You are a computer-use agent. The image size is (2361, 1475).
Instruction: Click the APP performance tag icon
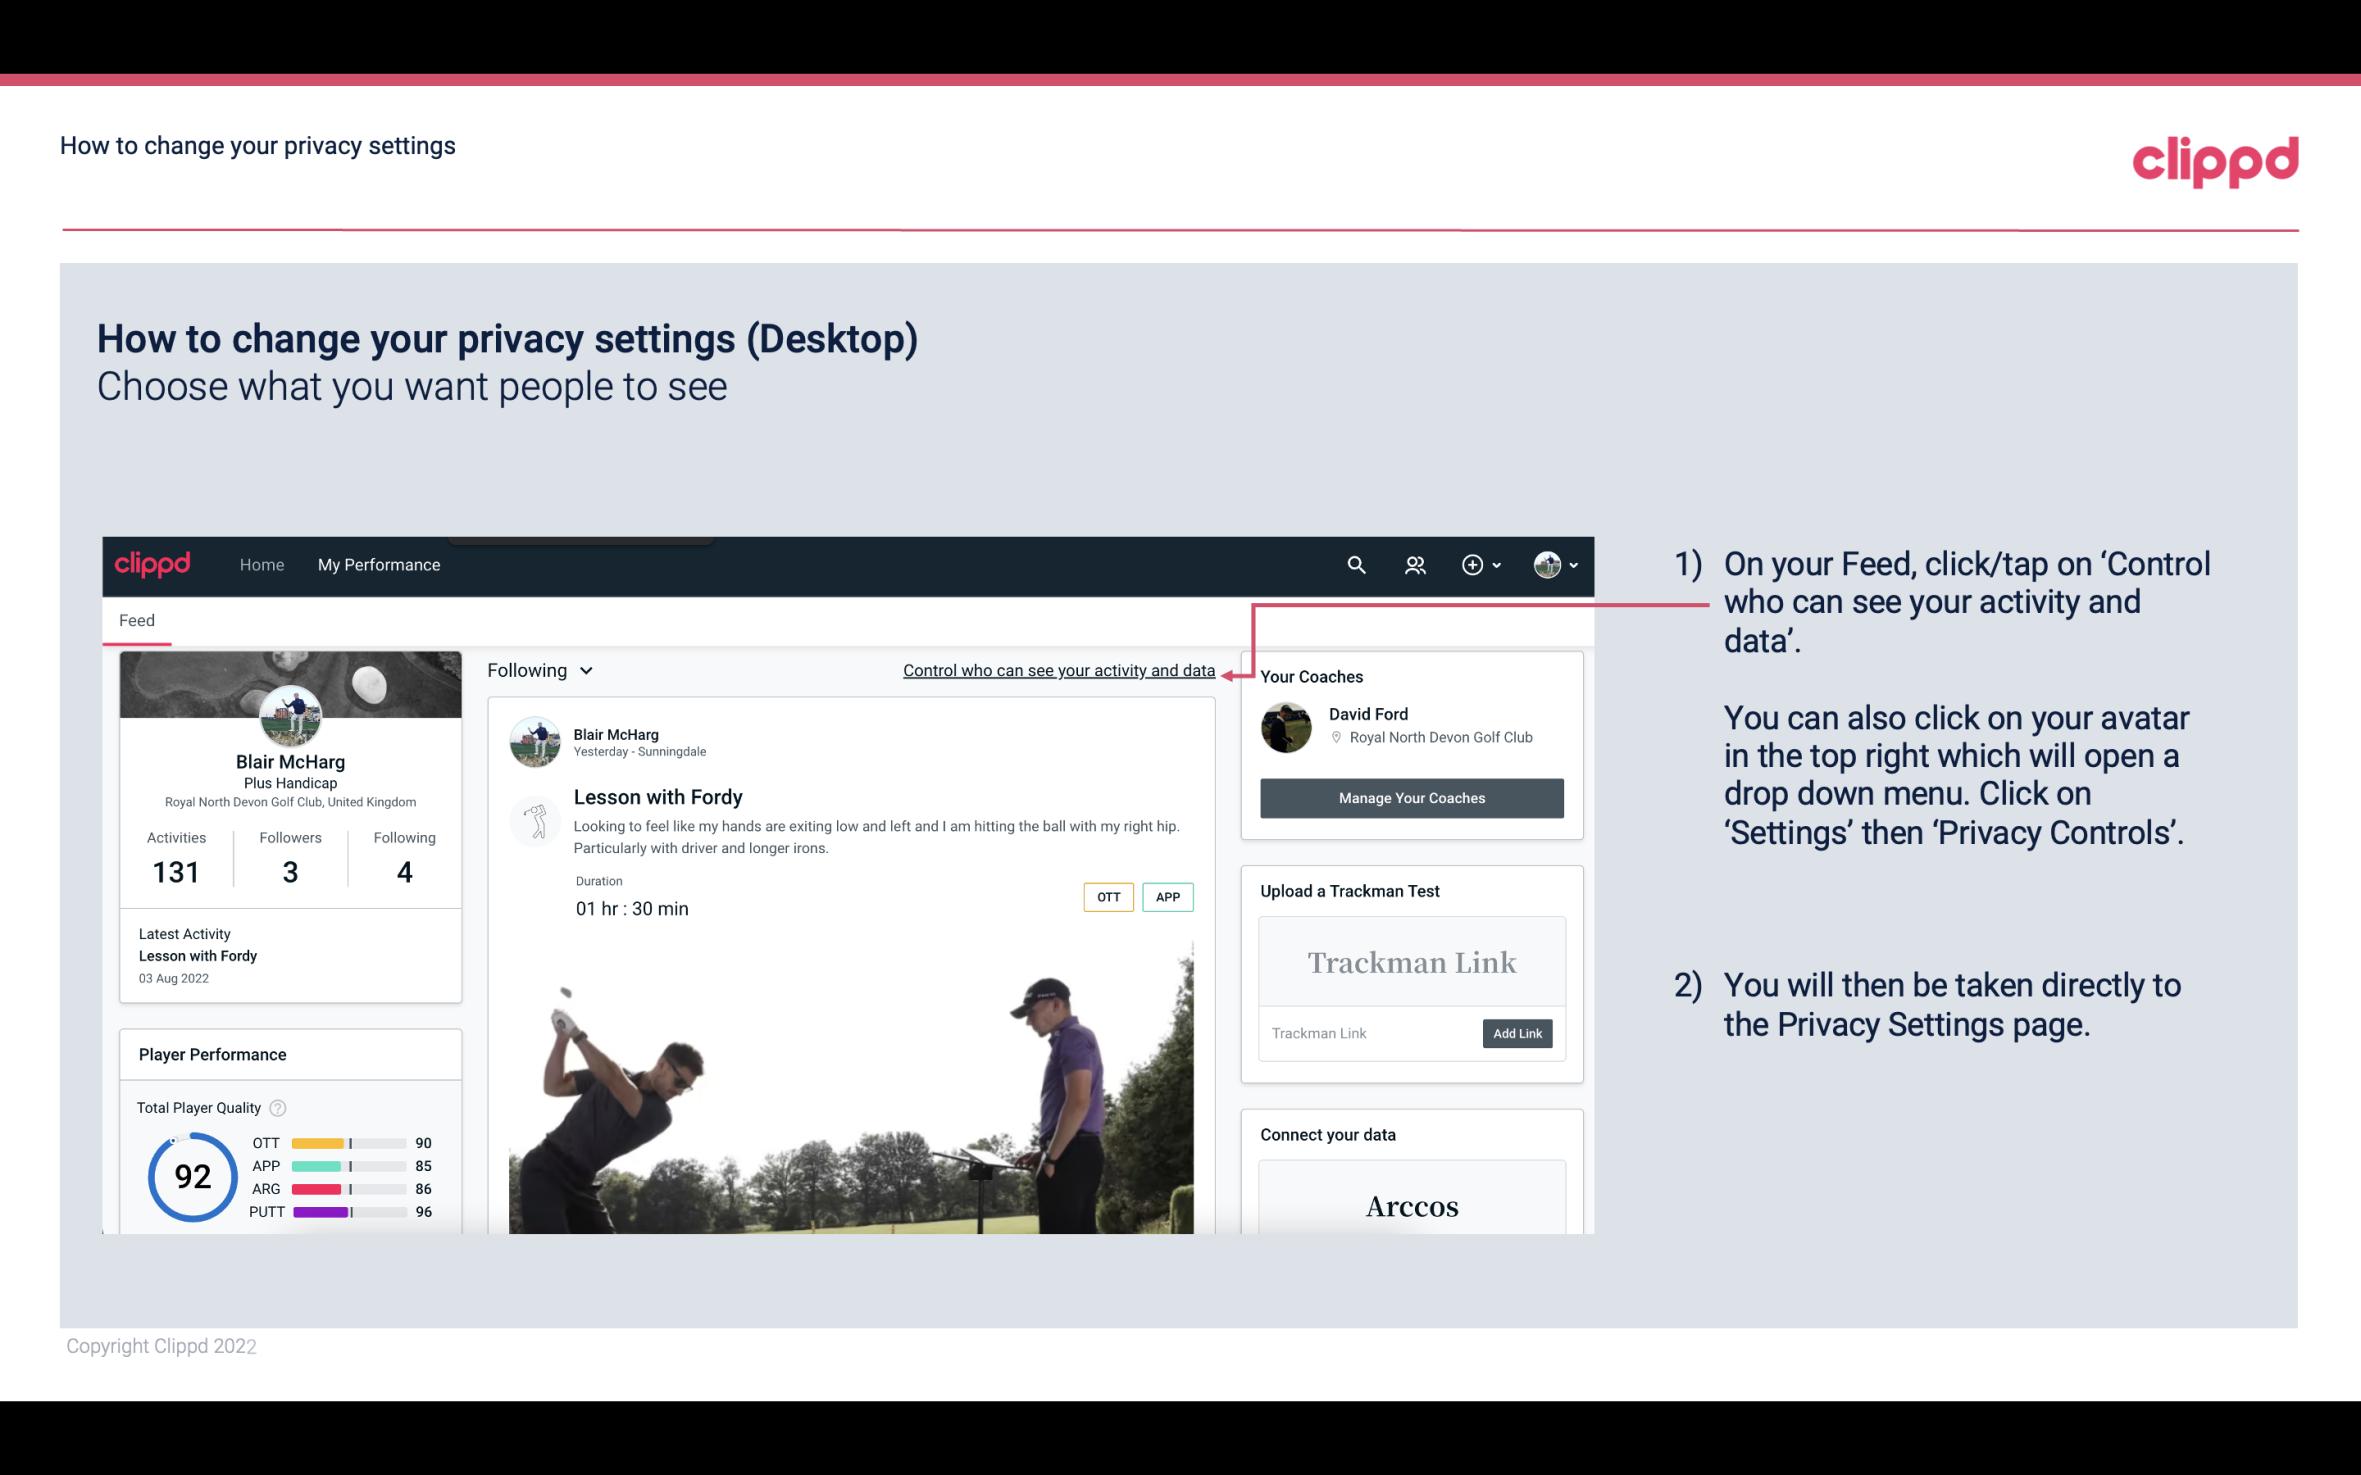pos(1167,897)
